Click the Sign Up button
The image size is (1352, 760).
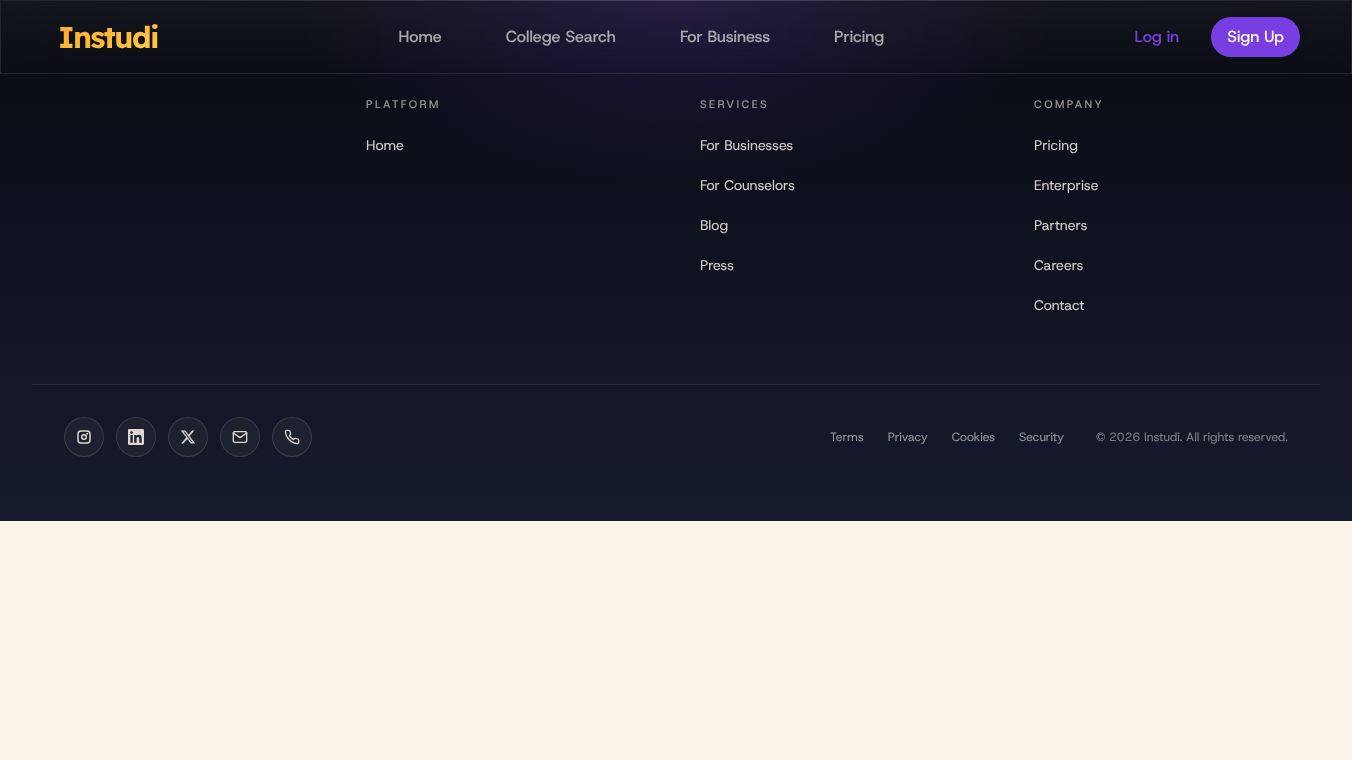coord(1255,37)
